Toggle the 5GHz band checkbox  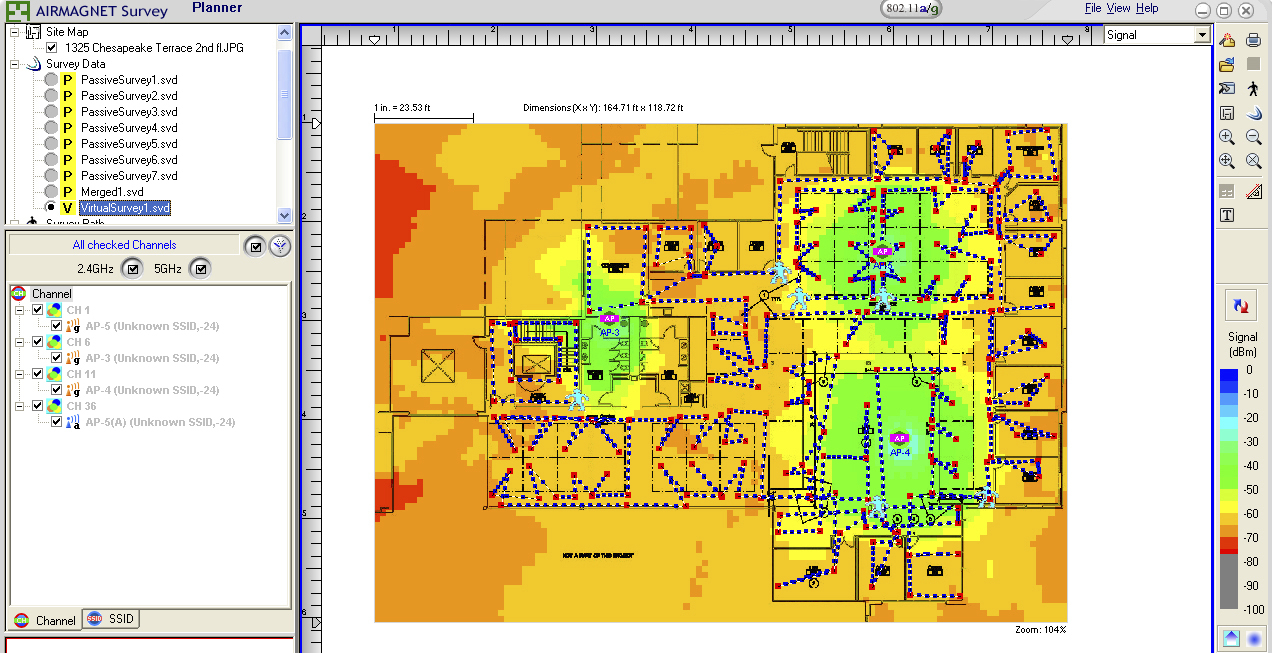pyautogui.click(x=200, y=268)
